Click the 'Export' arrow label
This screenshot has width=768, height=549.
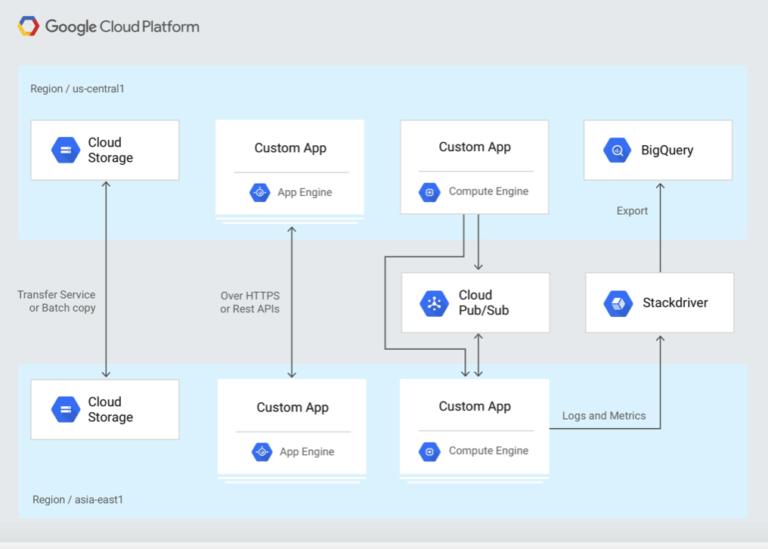pyautogui.click(x=632, y=211)
